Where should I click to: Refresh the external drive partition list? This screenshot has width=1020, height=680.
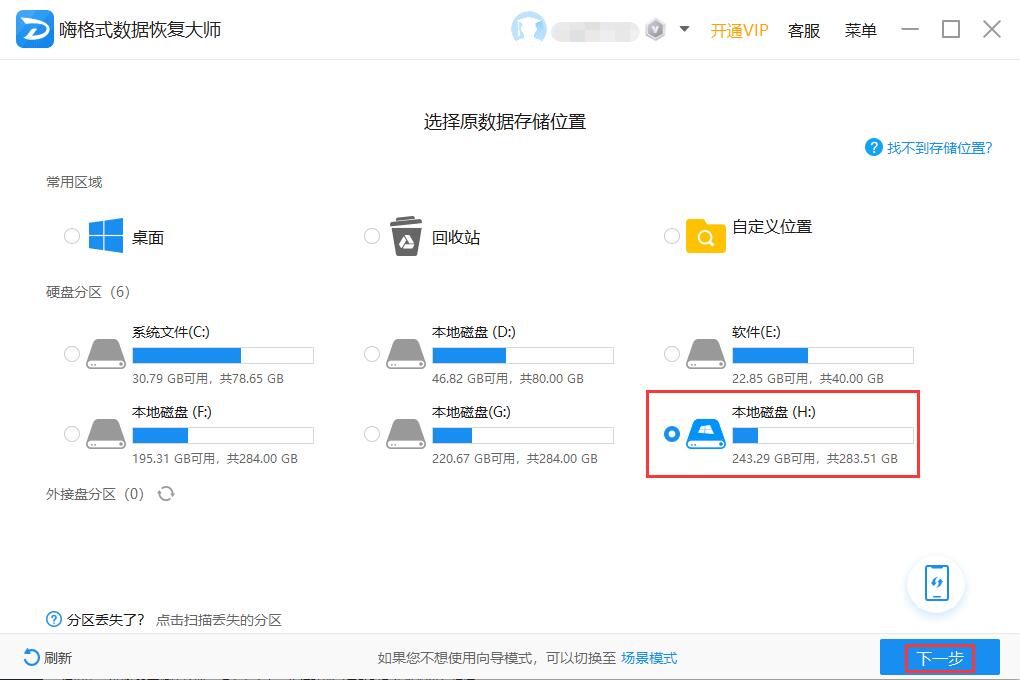[x=166, y=493]
